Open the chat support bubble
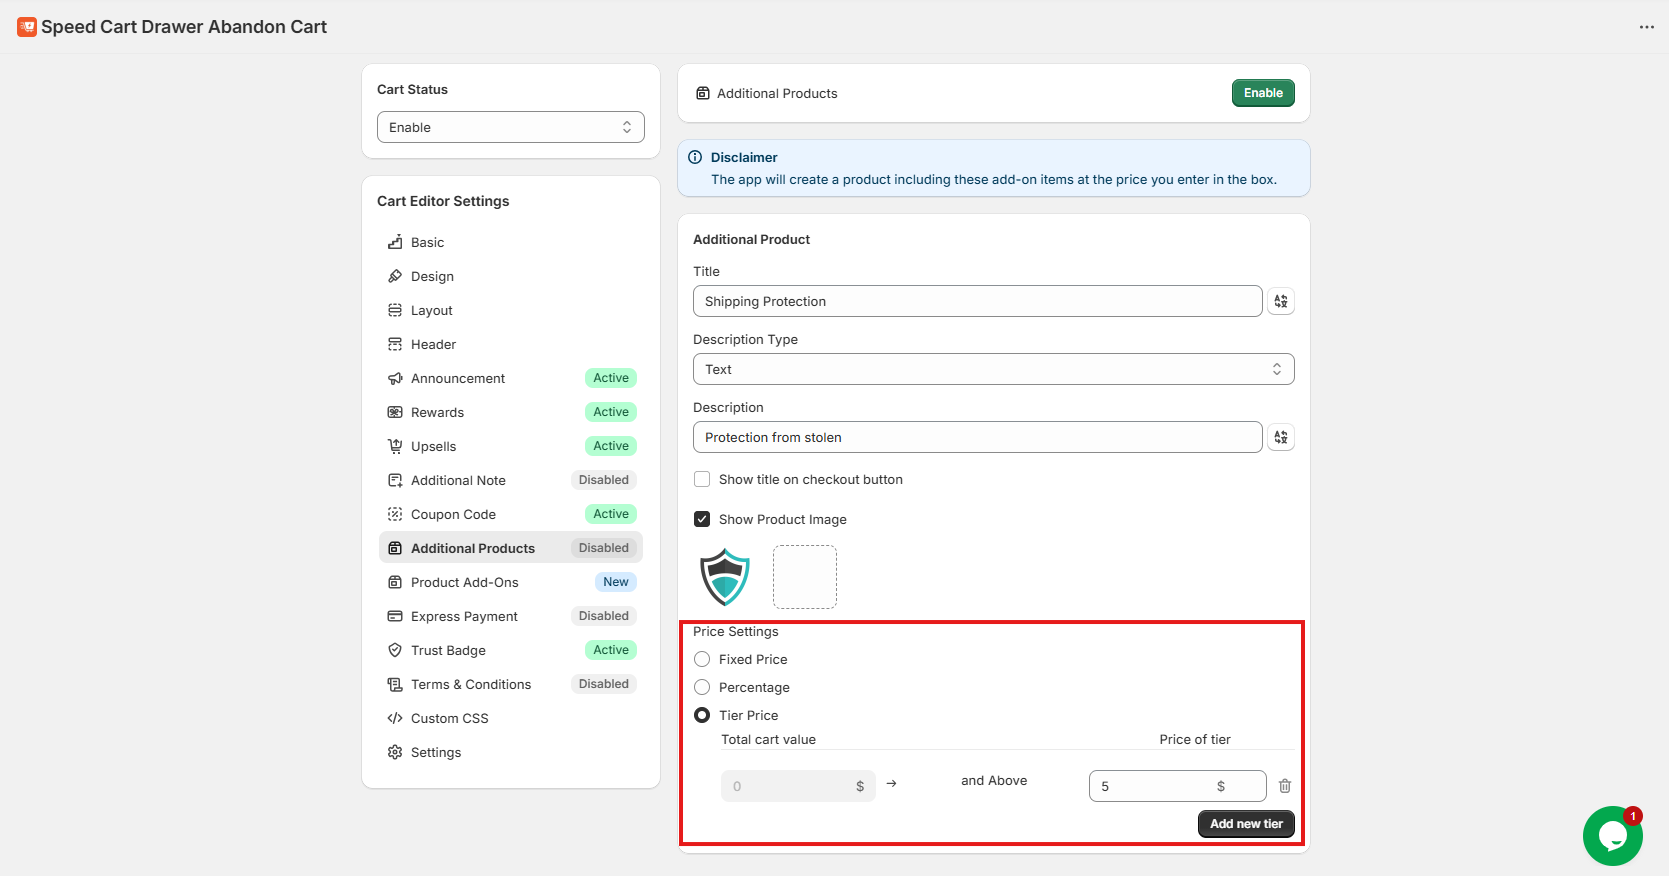 click(1611, 836)
